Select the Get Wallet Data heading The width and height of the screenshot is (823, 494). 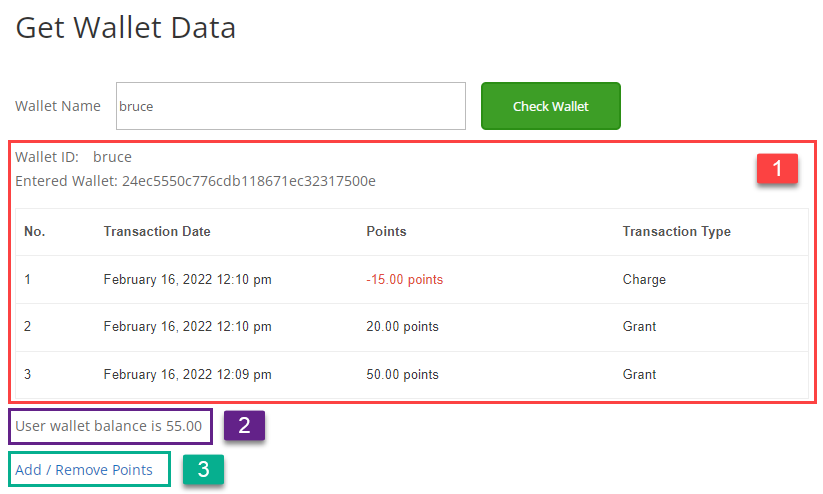pyautogui.click(x=125, y=28)
